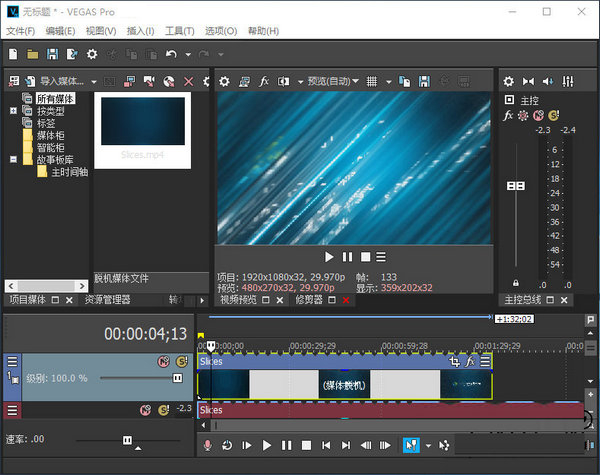Switch to the 资源管理器 tab
Image resolution: width=600 pixels, height=475 pixels.
108,299
